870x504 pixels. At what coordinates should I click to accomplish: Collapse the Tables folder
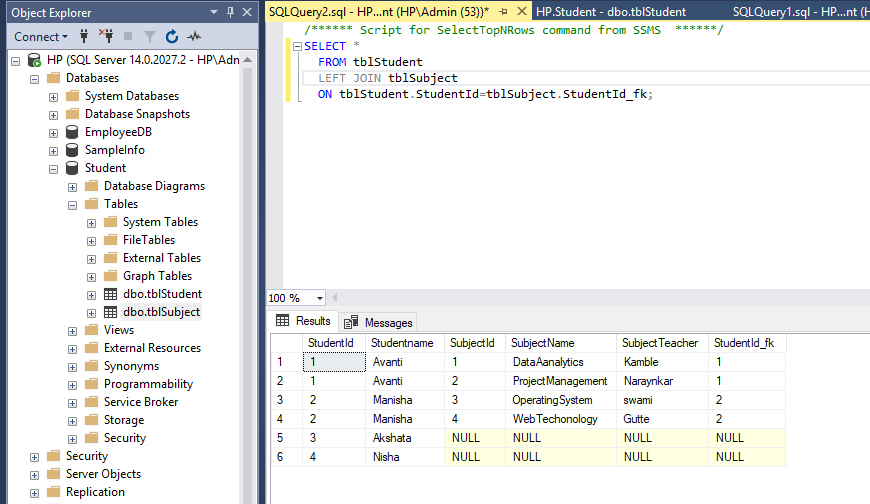73,205
